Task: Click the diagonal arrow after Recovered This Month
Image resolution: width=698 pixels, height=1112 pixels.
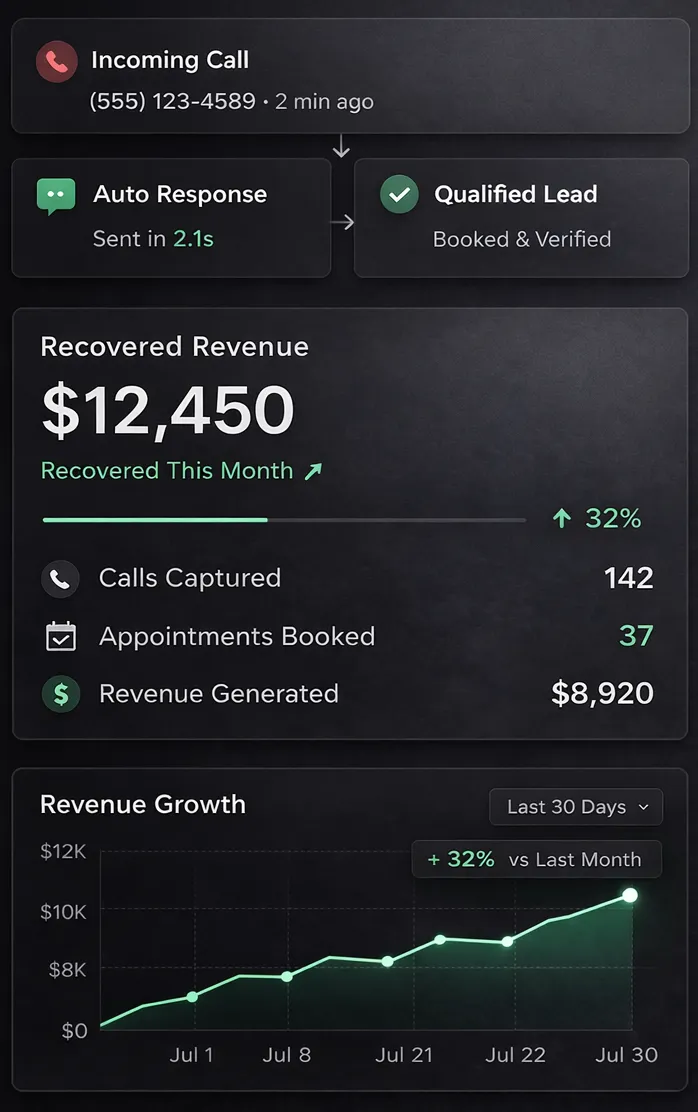Action: pos(314,471)
